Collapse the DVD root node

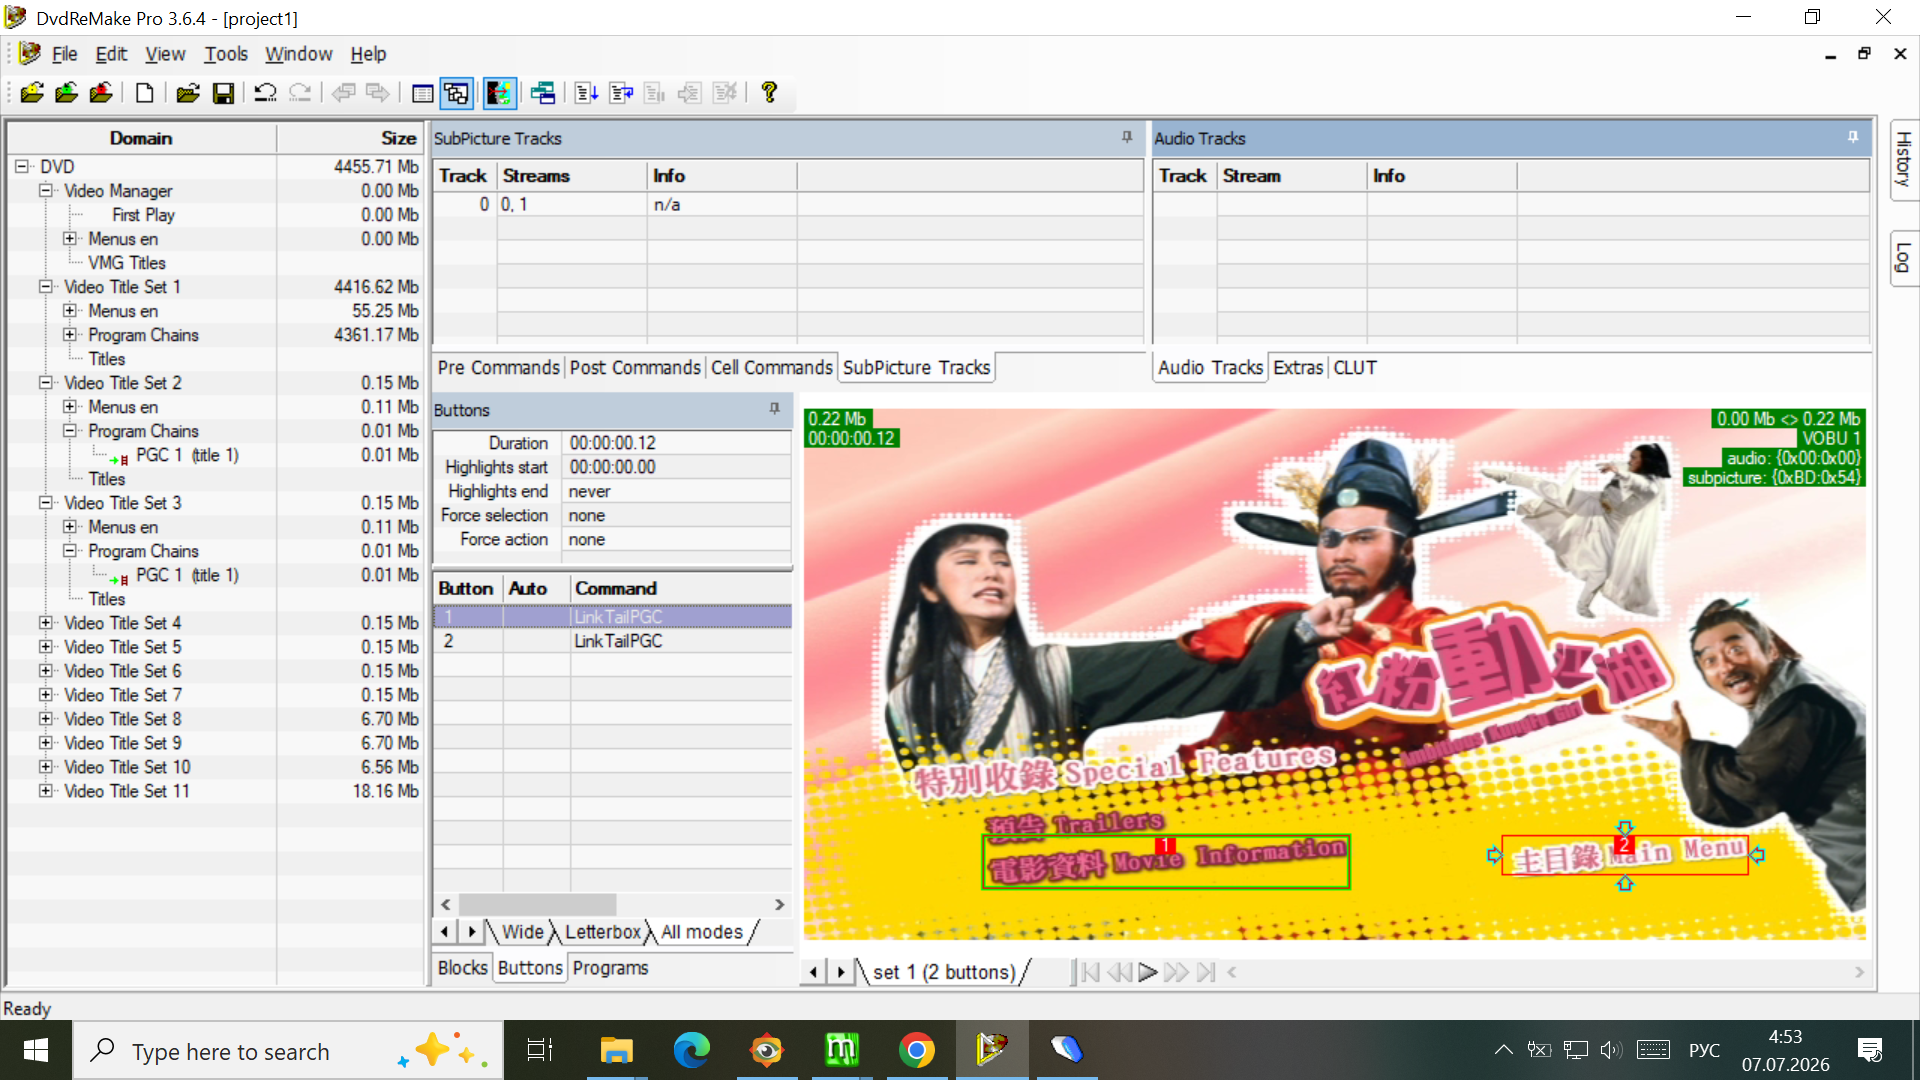coord(22,167)
